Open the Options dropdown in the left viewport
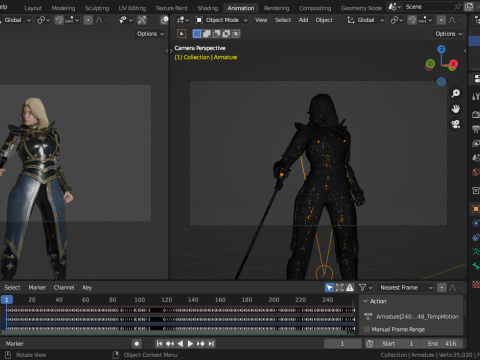This screenshot has height=360, width=480. tap(150, 34)
